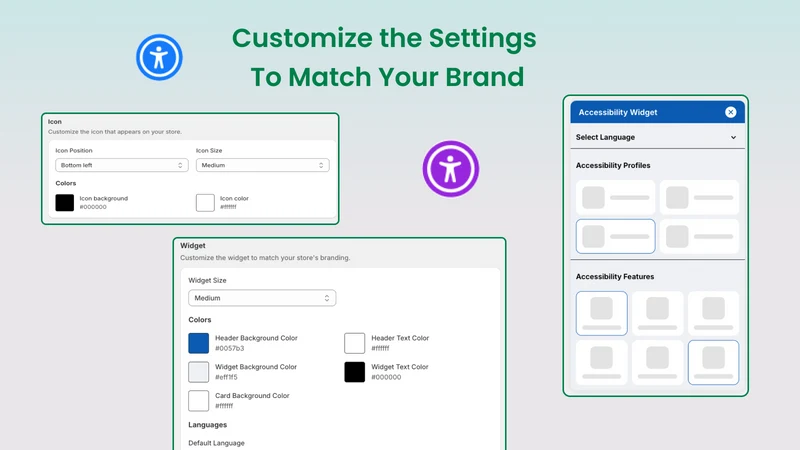
Task: Change the Header Background Color swatch
Action: click(198, 343)
